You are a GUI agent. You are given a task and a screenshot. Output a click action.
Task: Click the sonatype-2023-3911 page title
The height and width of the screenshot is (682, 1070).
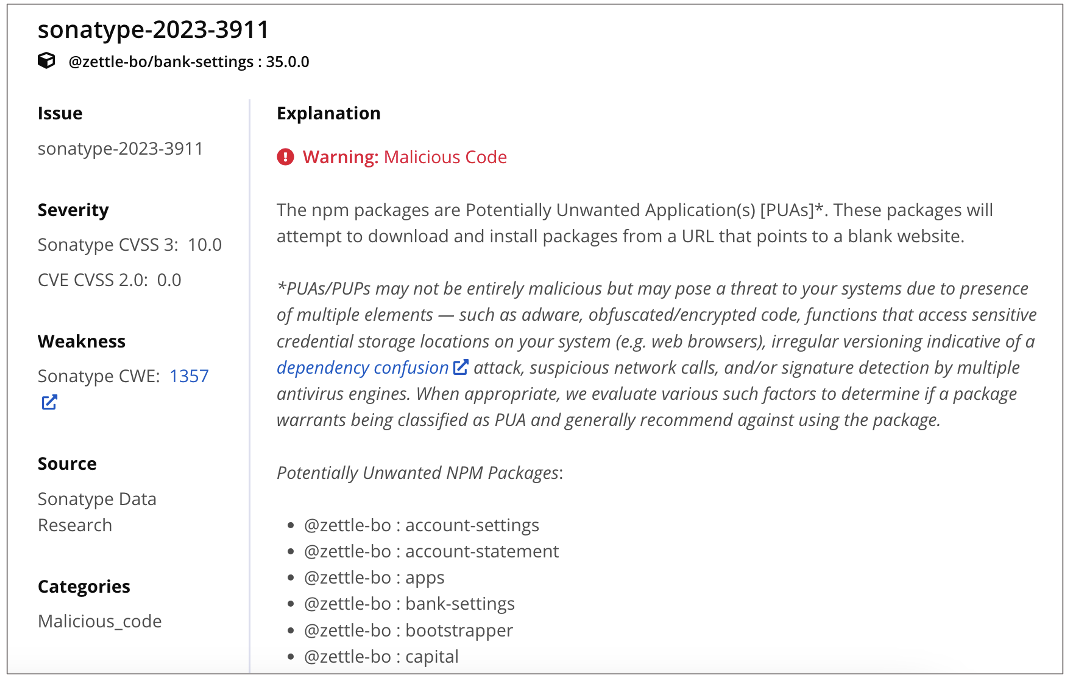[x=153, y=29]
